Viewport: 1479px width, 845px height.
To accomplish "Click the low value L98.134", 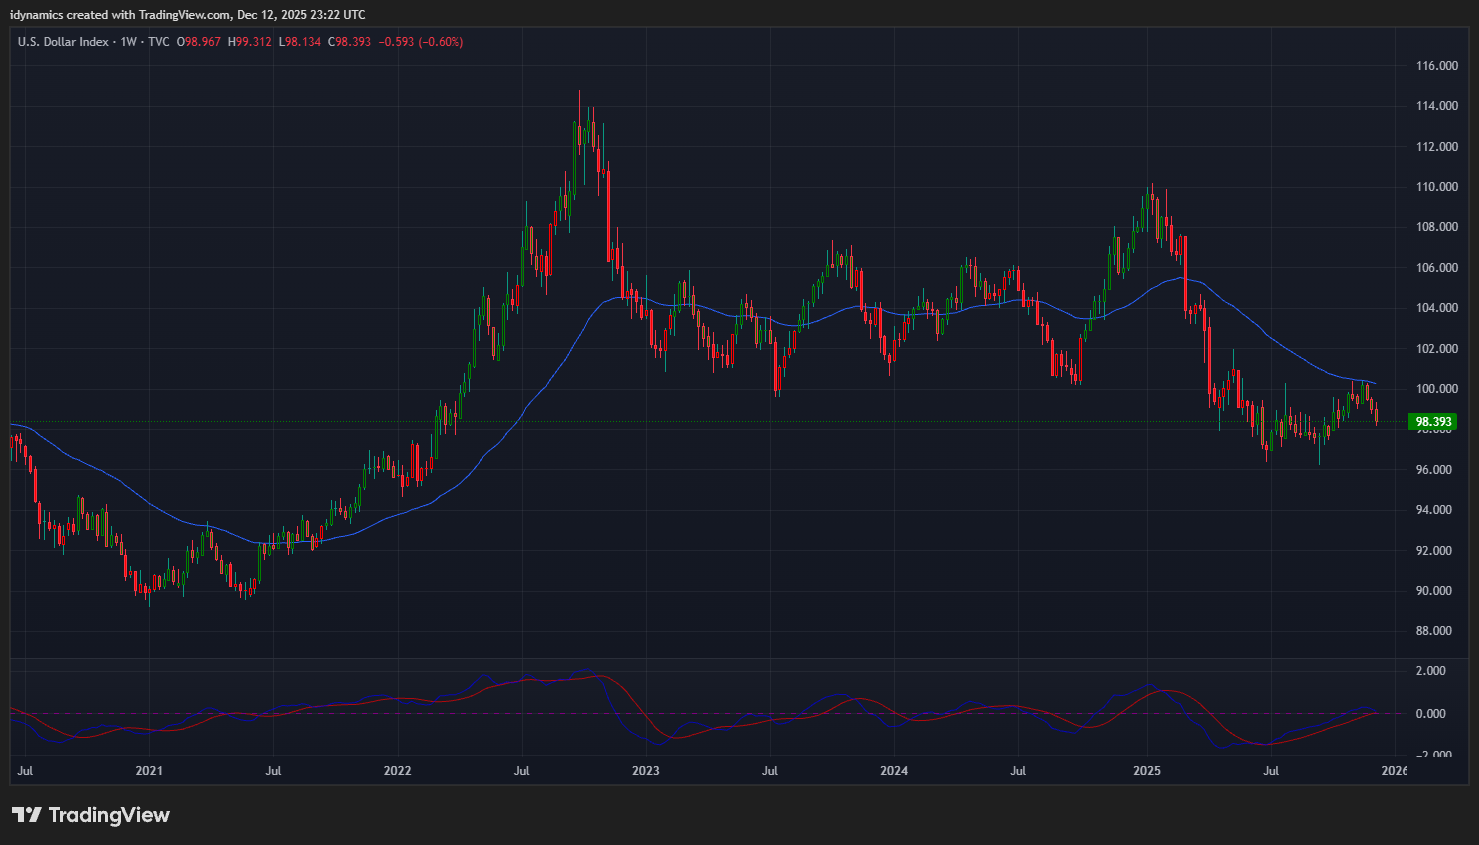I will pyautogui.click(x=300, y=42).
